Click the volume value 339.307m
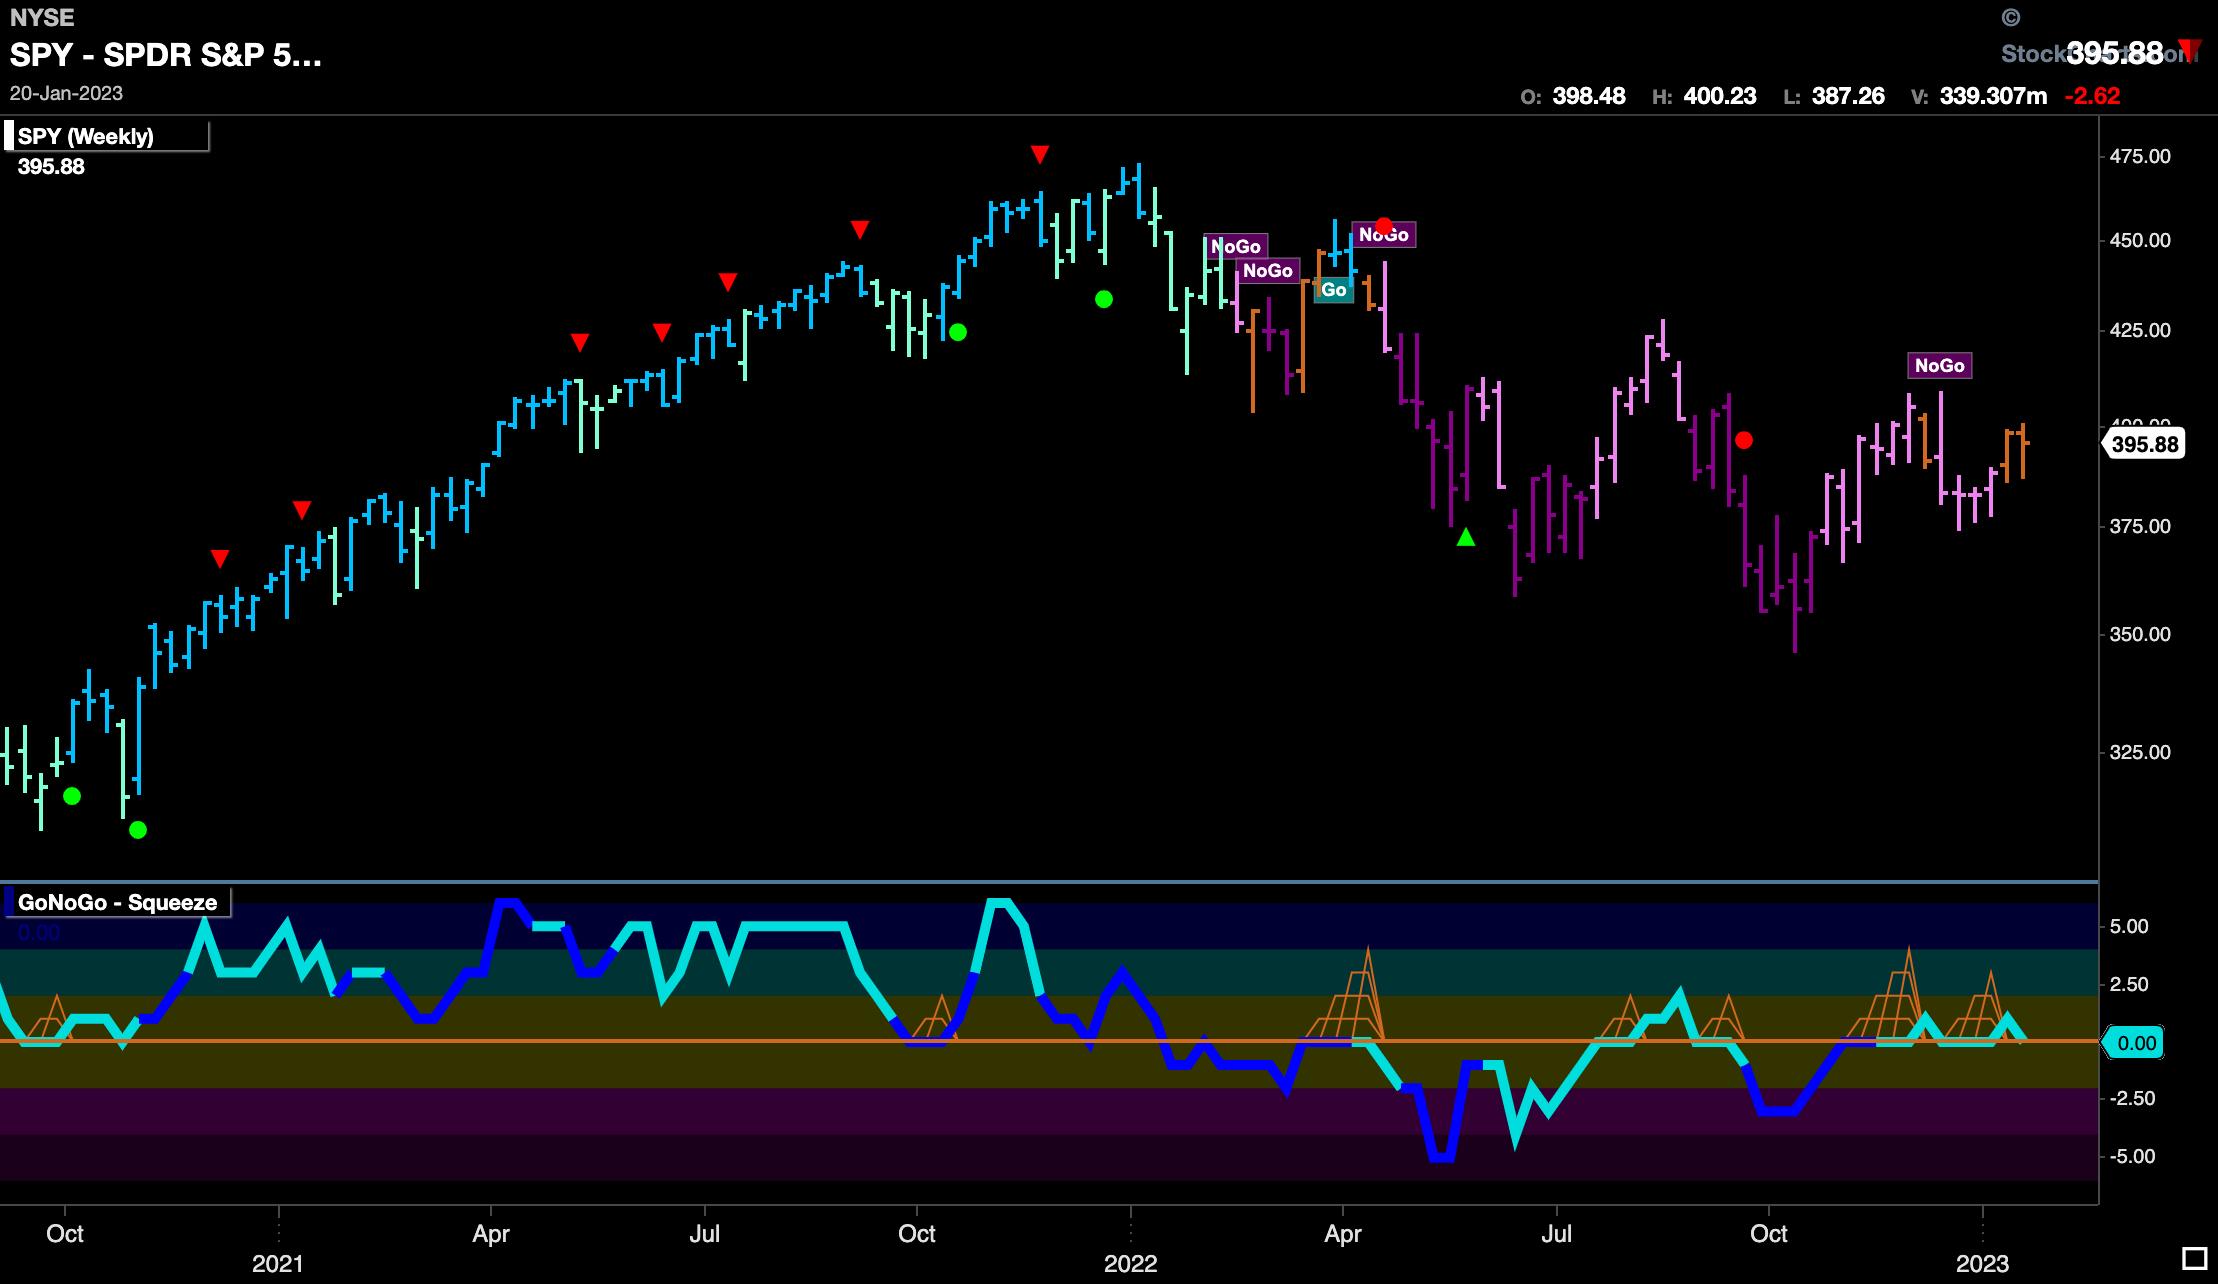Image resolution: width=2218 pixels, height=1284 pixels. click(1992, 96)
